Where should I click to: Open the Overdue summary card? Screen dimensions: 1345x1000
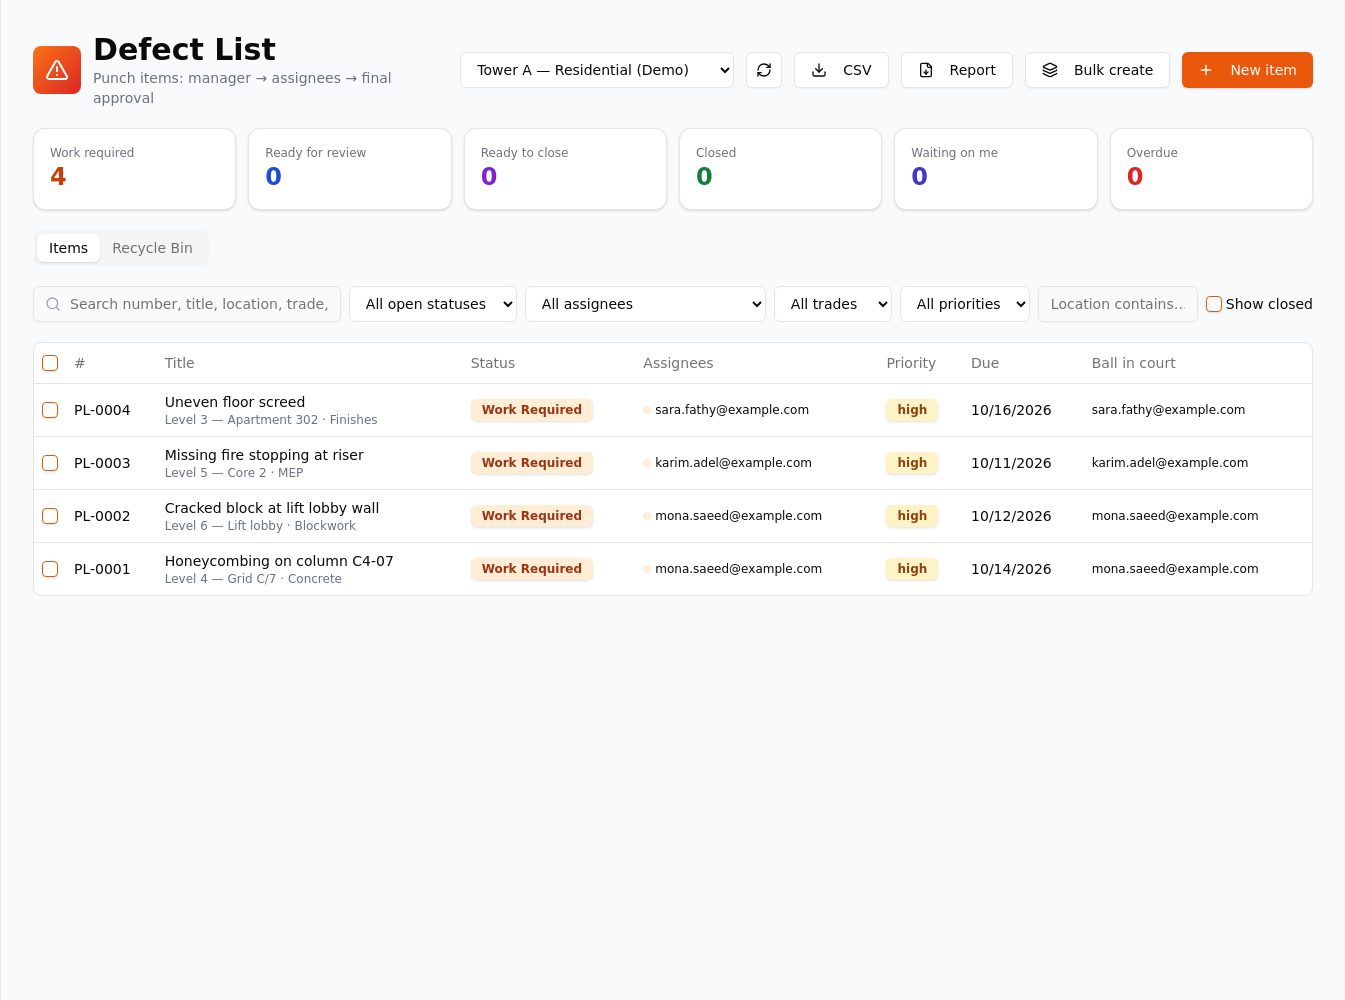(x=1211, y=169)
